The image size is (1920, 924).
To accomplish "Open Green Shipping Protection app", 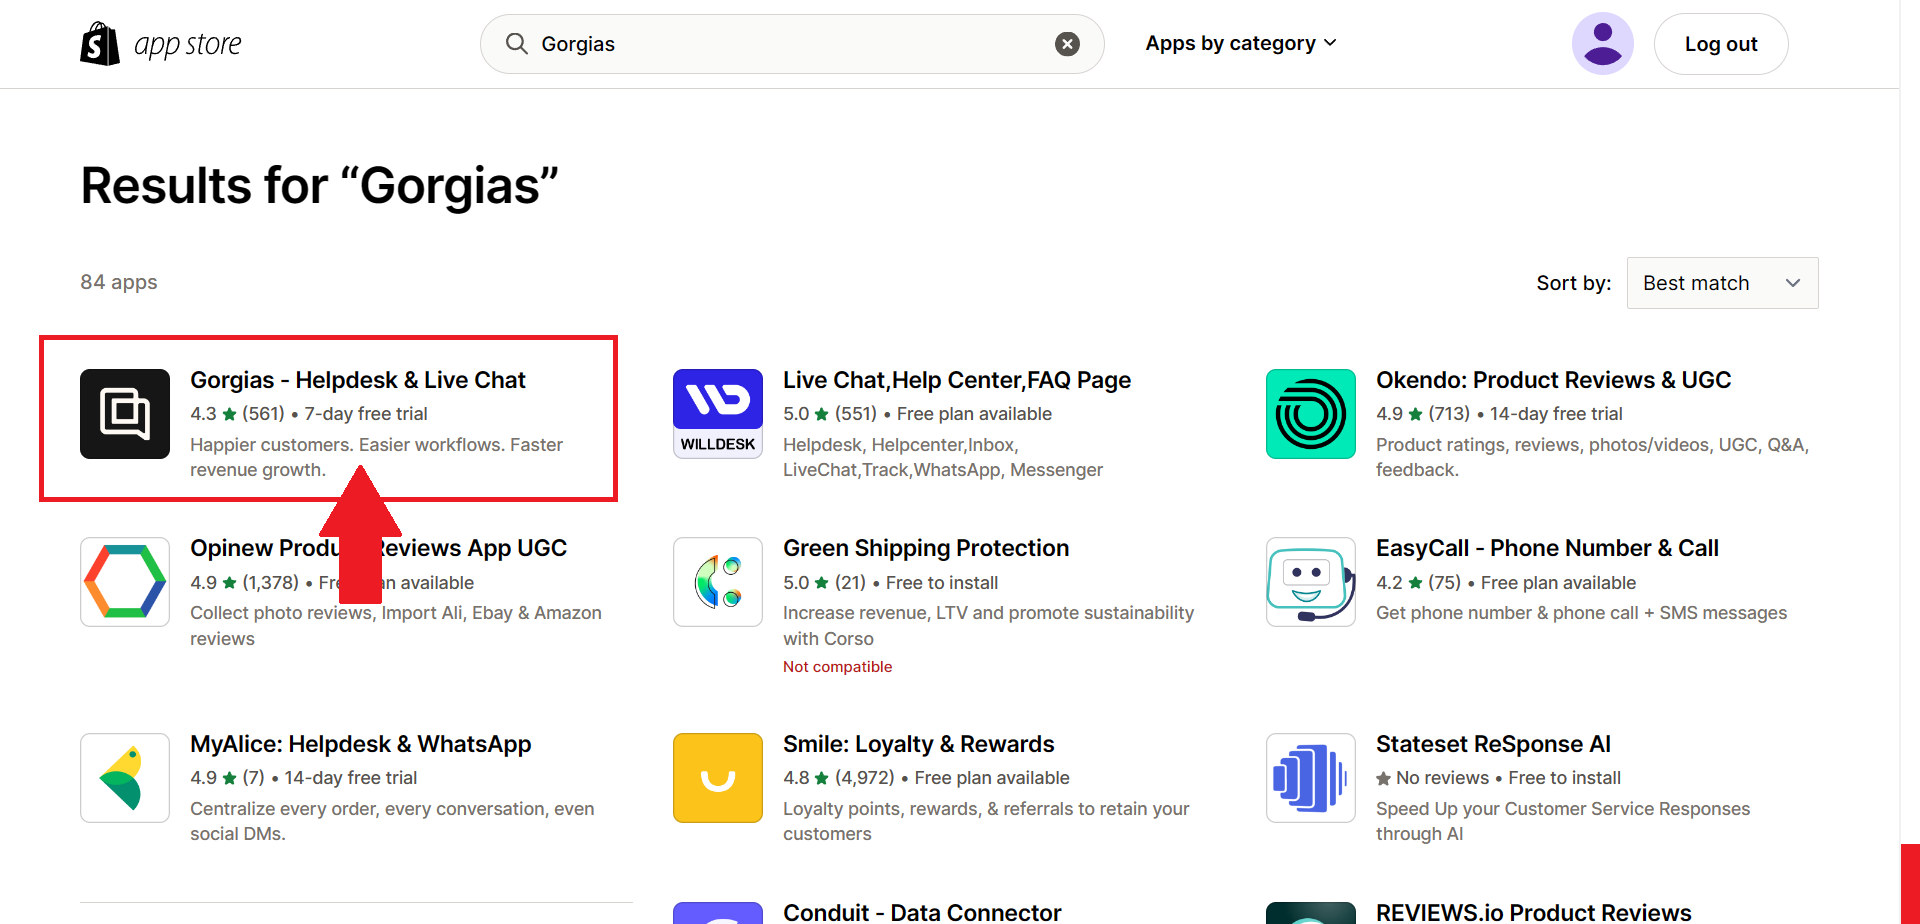I will (x=926, y=548).
